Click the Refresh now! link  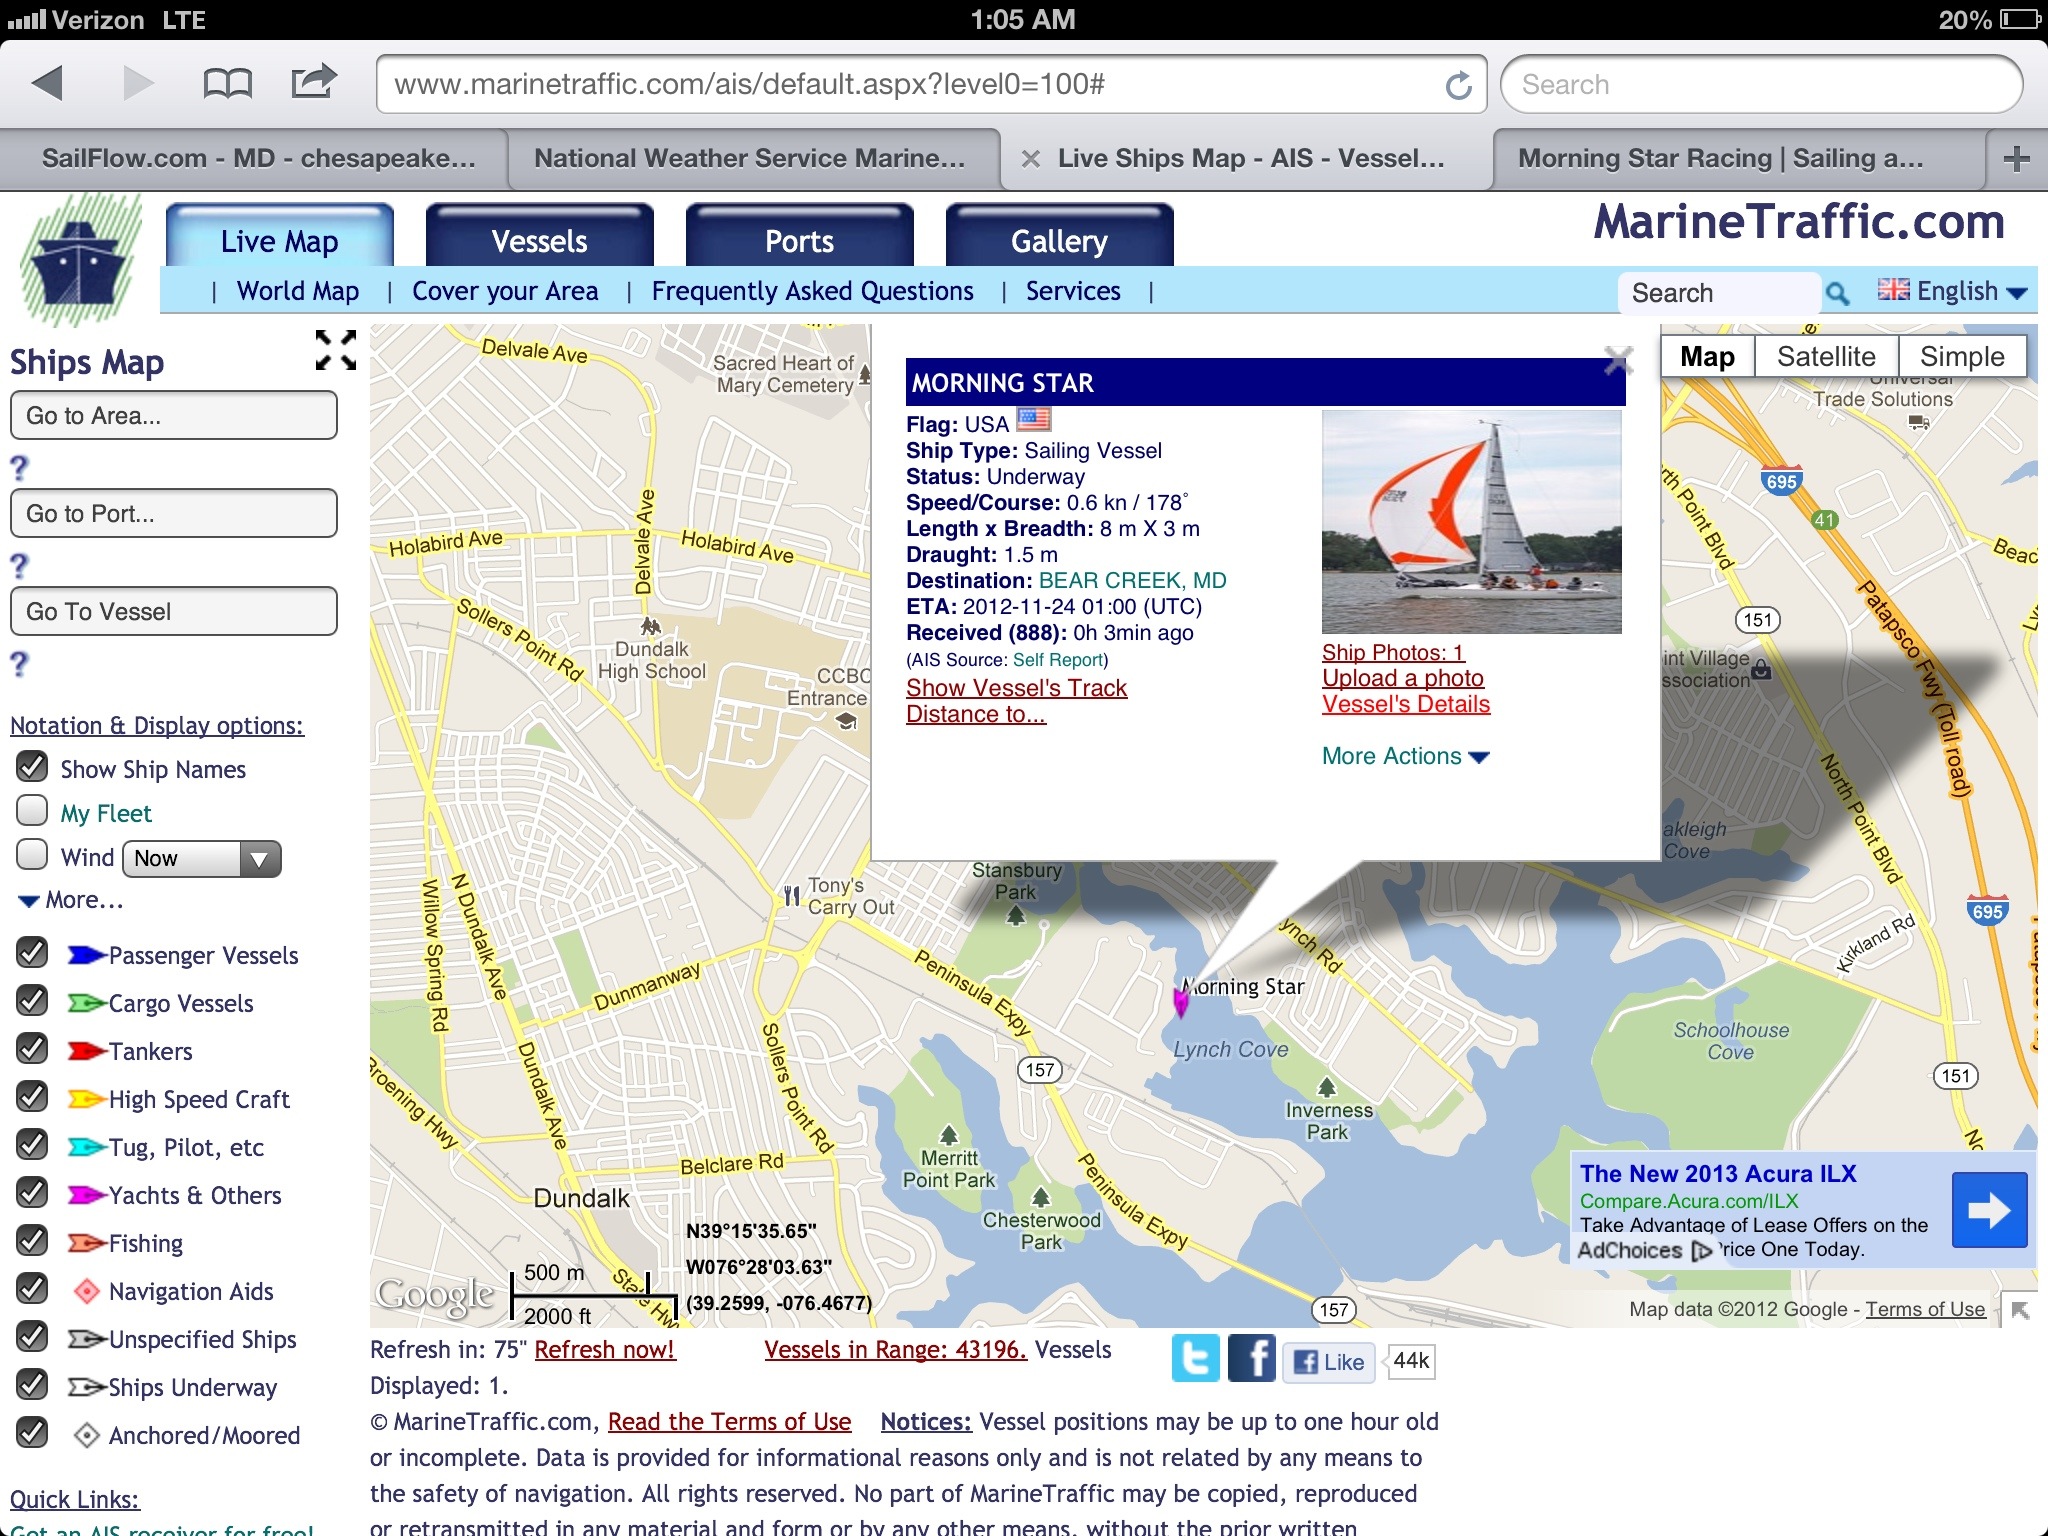(x=605, y=1350)
